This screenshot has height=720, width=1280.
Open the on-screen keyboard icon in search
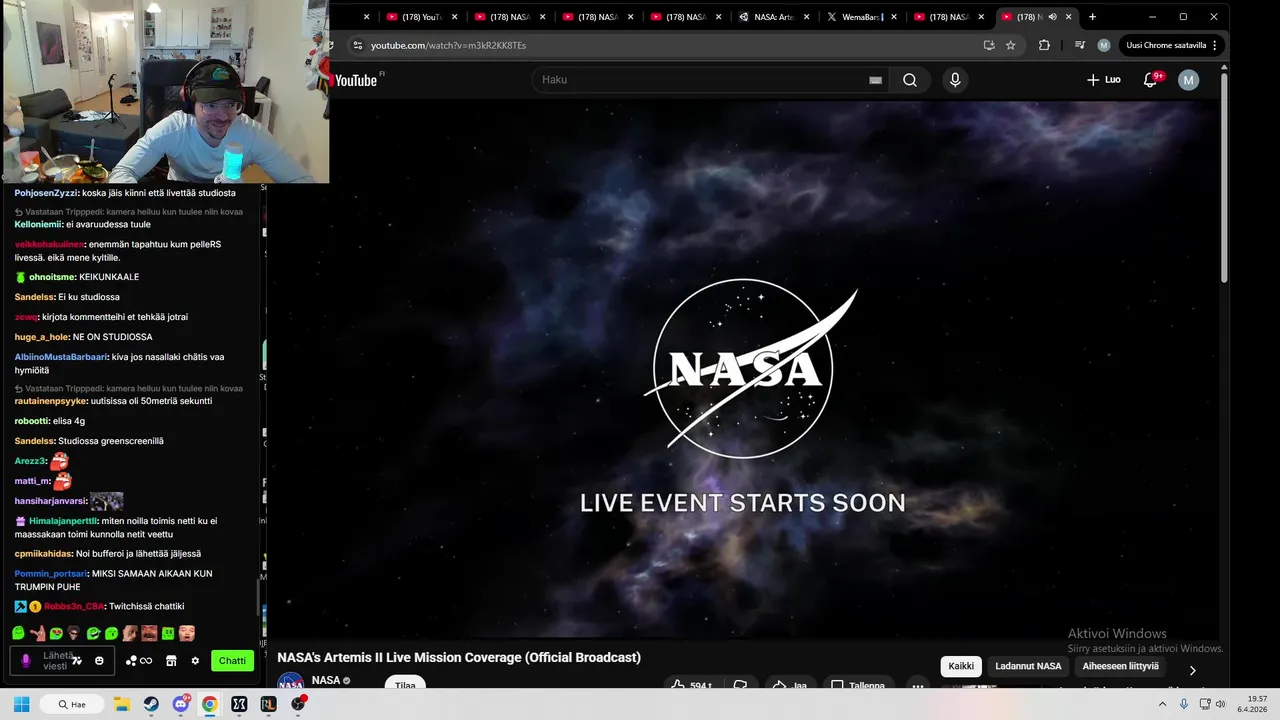click(x=875, y=80)
